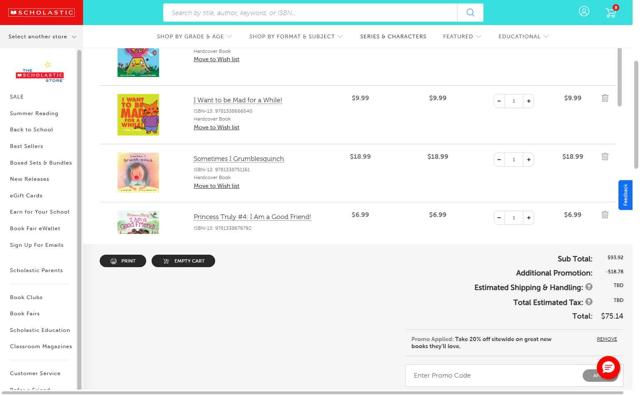The height and width of the screenshot is (396, 640).
Task: Expand Select another store dropdown
Action: pyautogui.click(x=42, y=36)
